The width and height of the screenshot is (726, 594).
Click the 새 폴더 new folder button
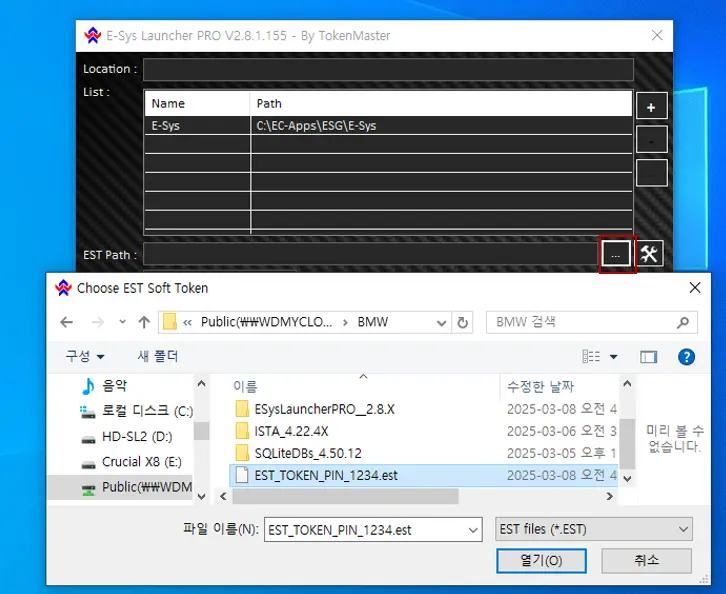tap(157, 356)
